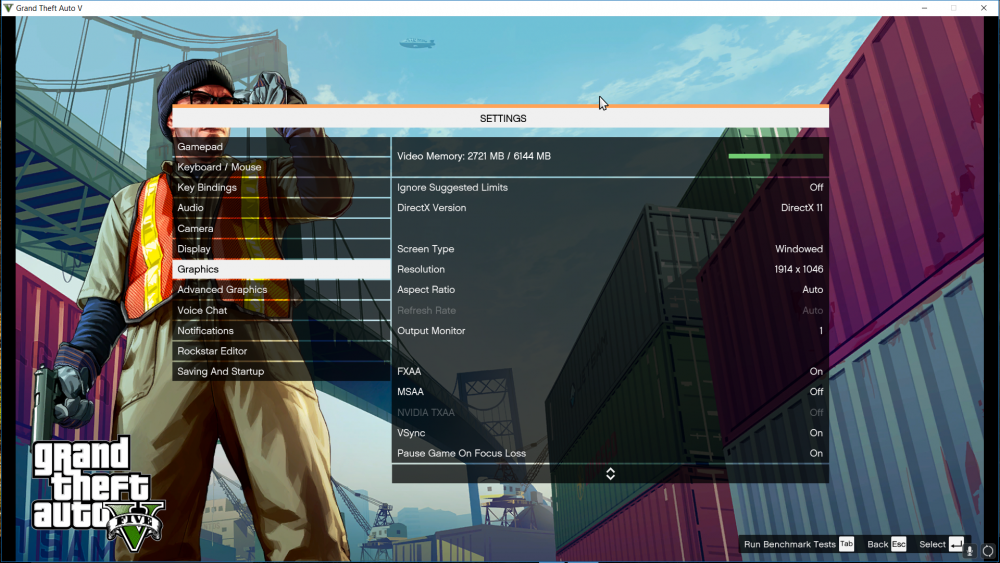This screenshot has height=563, width=1000.
Task: Run Benchmark Tests from the bottom bar
Action: (x=798, y=544)
